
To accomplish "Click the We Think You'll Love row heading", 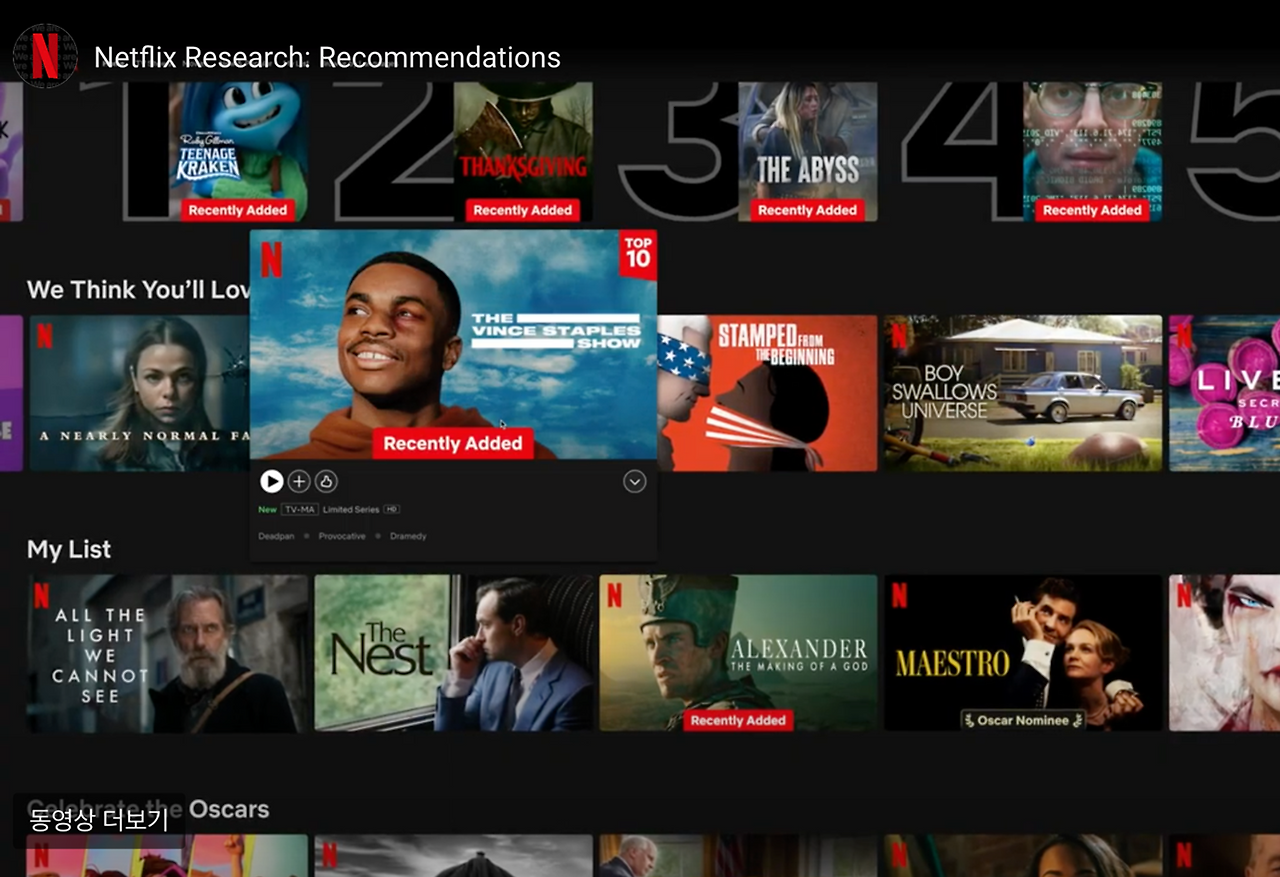I will point(139,290).
